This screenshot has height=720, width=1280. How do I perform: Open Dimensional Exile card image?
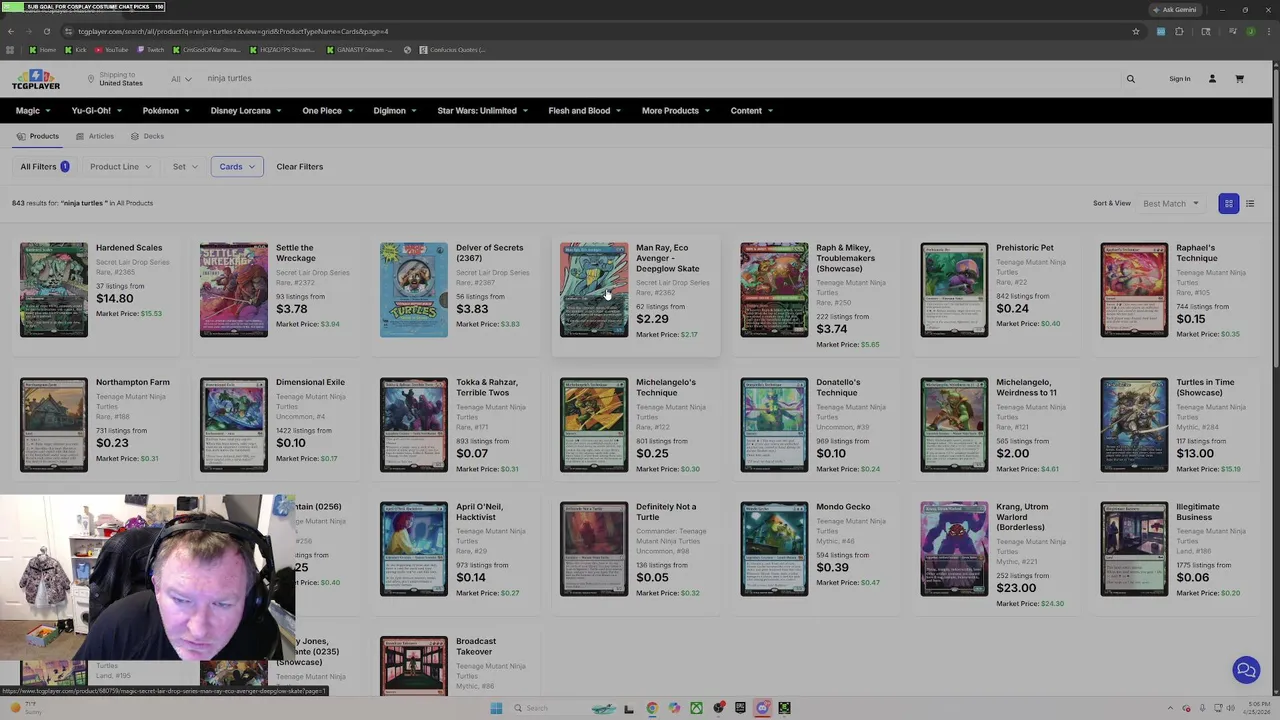pyautogui.click(x=234, y=425)
